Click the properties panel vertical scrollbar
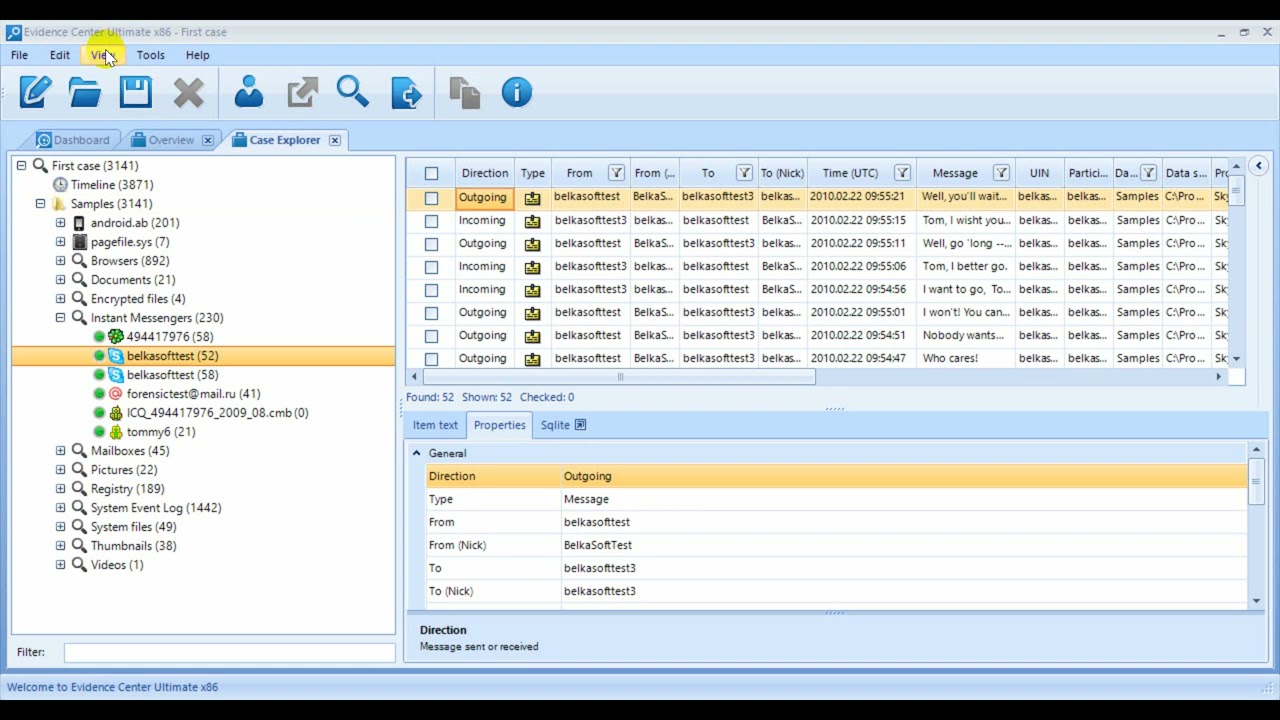The image size is (1280, 720). [x=1256, y=482]
